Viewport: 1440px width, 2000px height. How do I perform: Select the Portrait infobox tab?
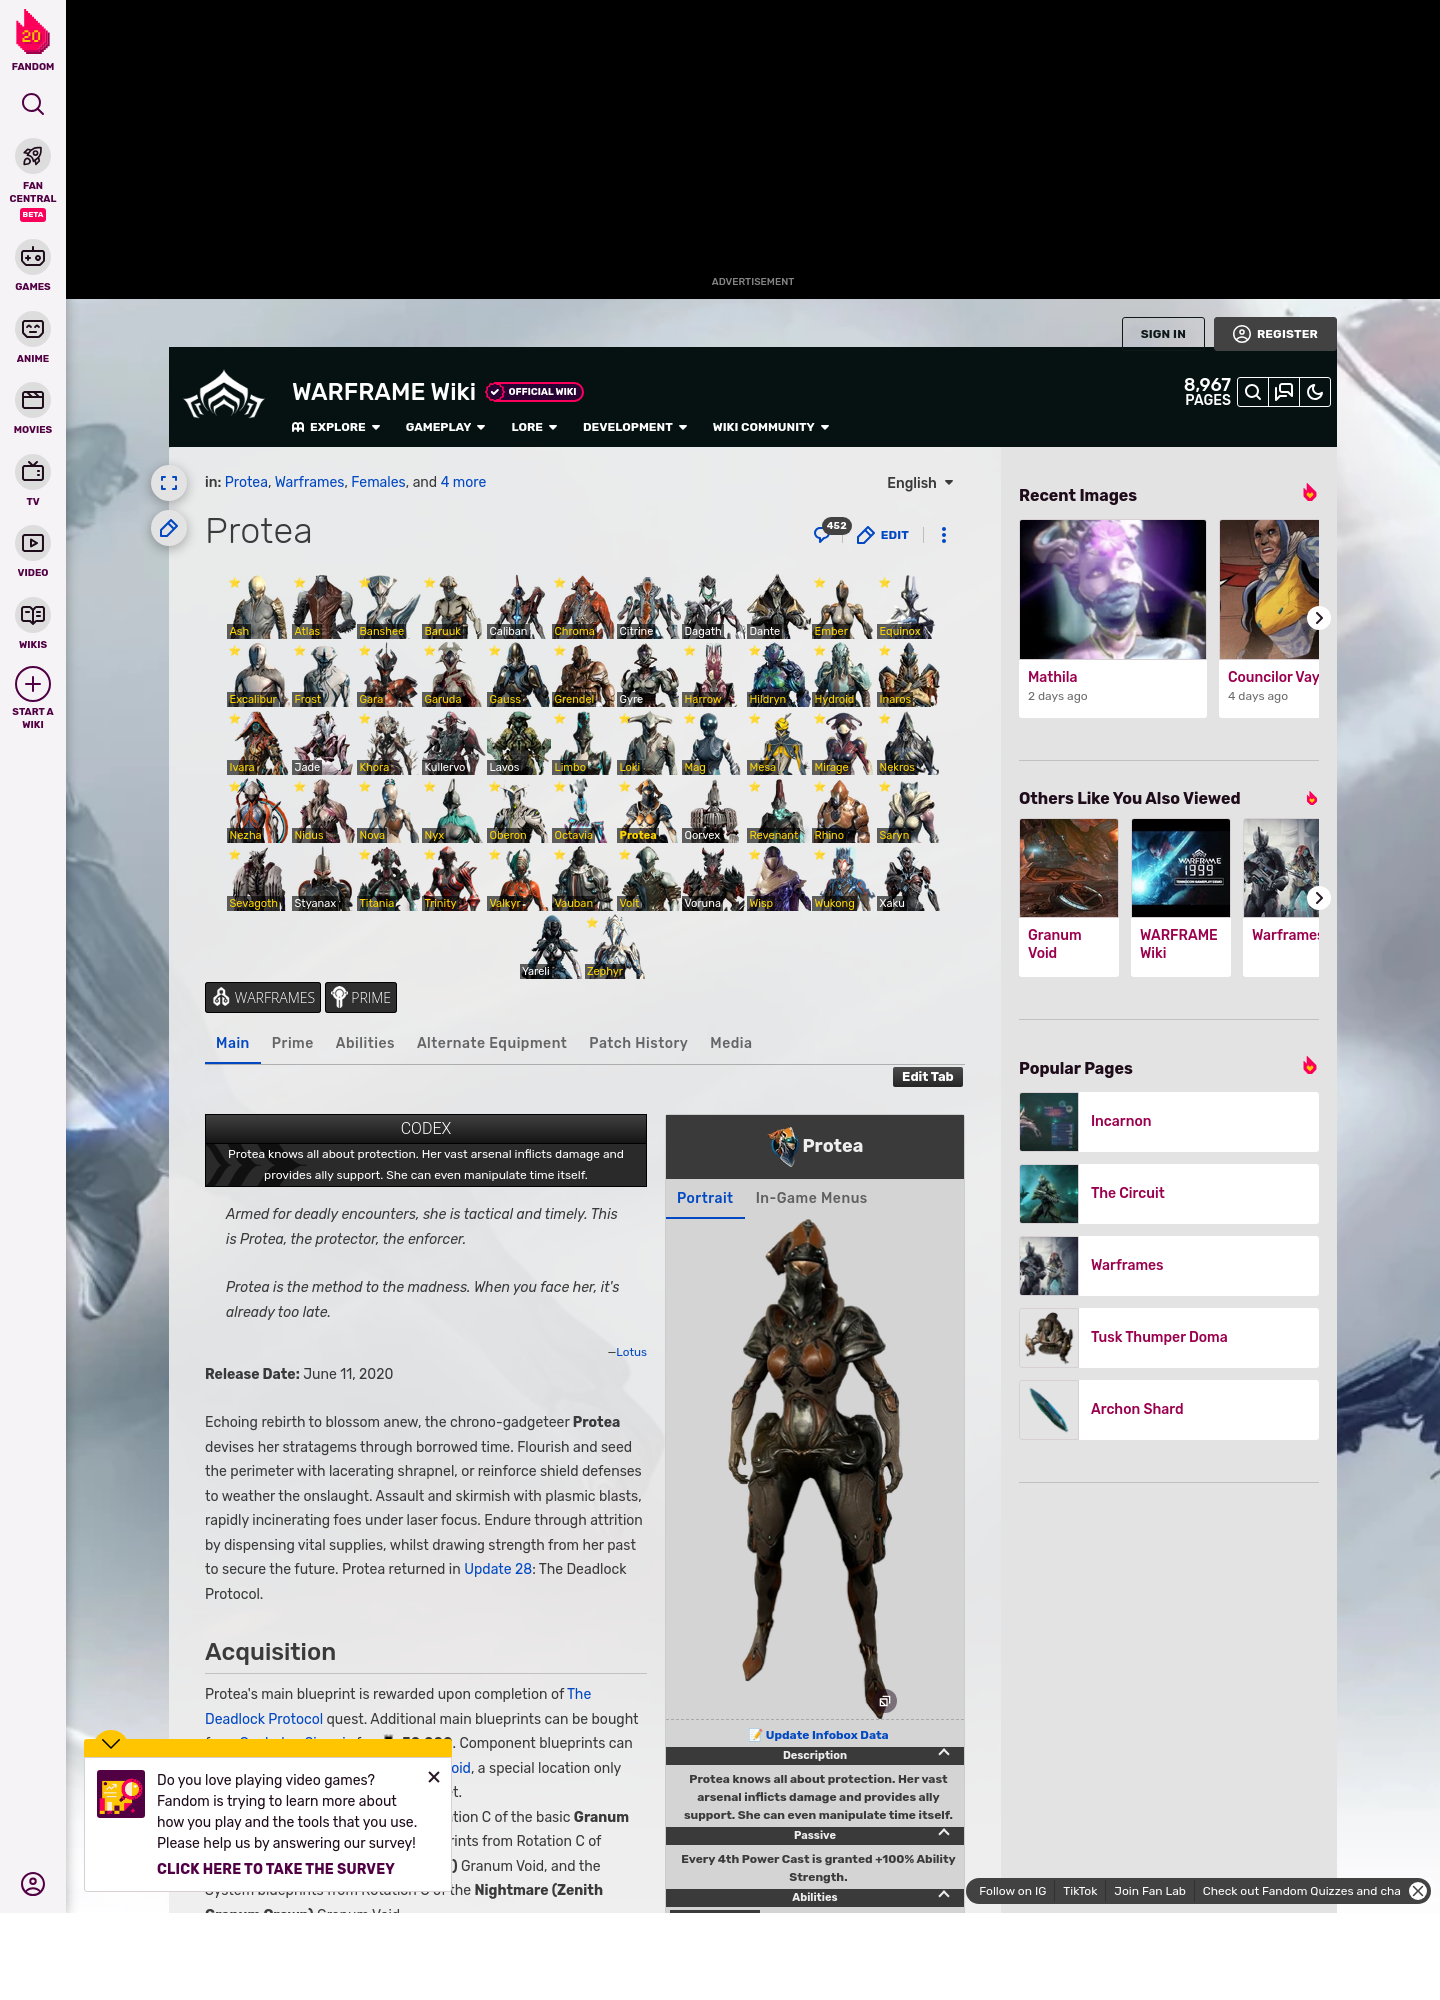click(705, 1198)
